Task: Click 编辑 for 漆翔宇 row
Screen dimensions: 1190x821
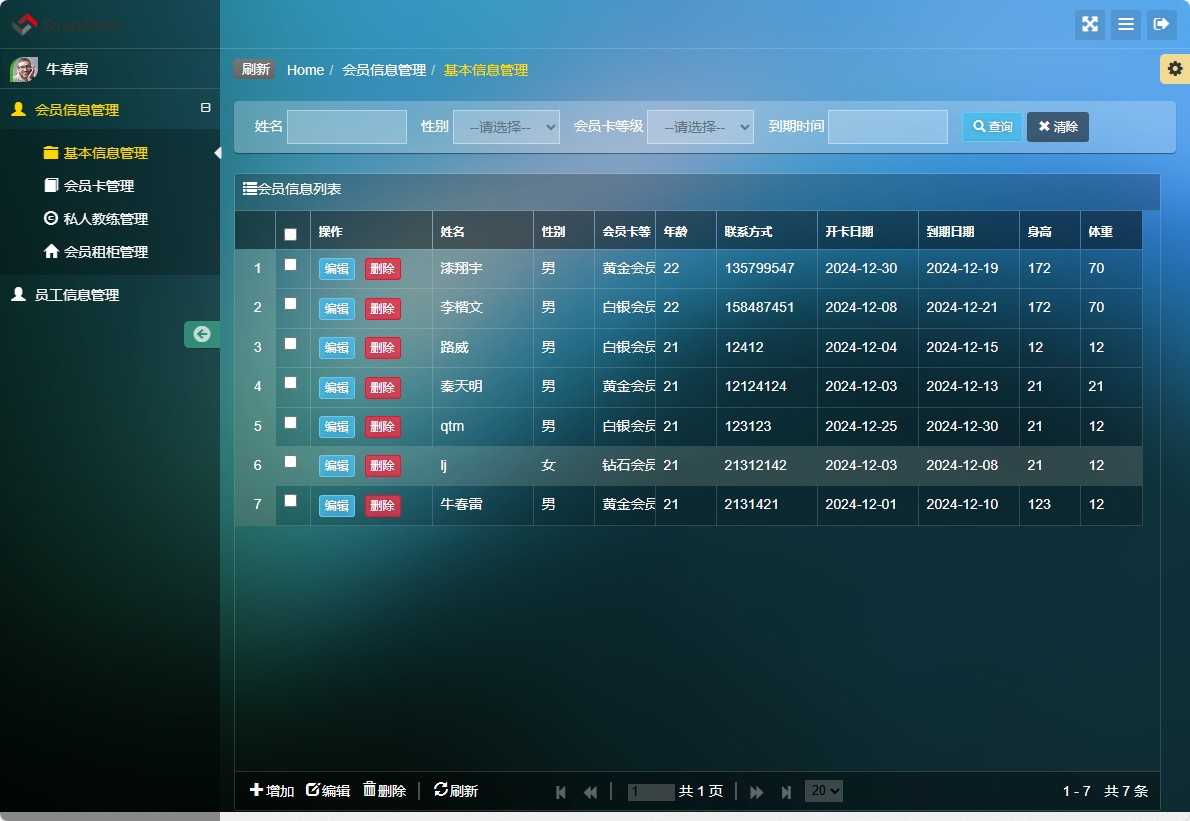Action: 337,269
